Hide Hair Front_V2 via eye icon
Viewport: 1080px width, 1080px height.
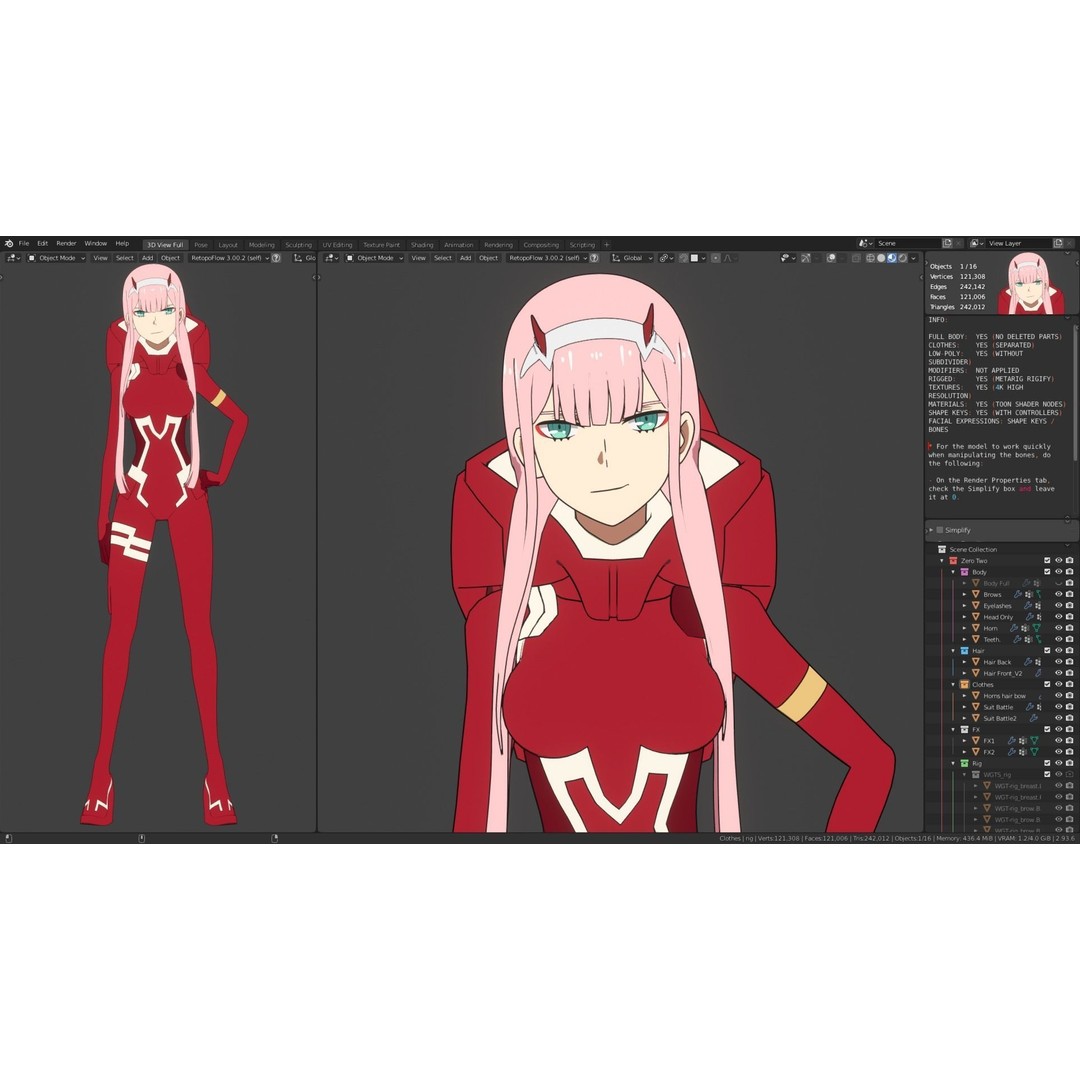pos(1059,673)
